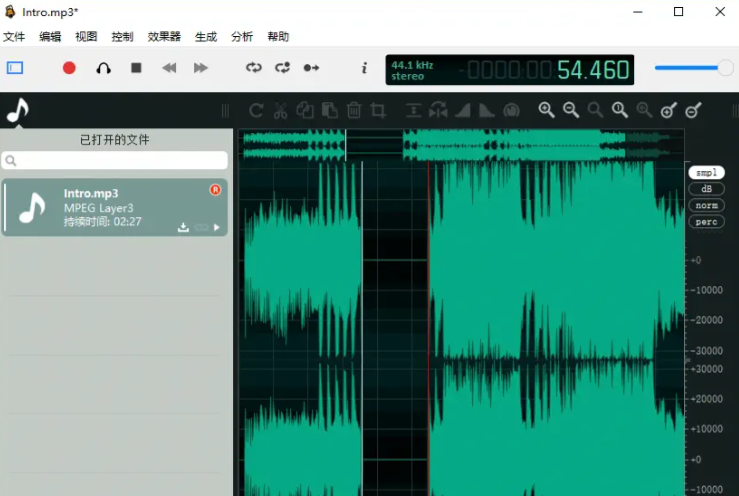739x496 pixels.
Task: Click the undo arrow icon
Action: (256, 110)
